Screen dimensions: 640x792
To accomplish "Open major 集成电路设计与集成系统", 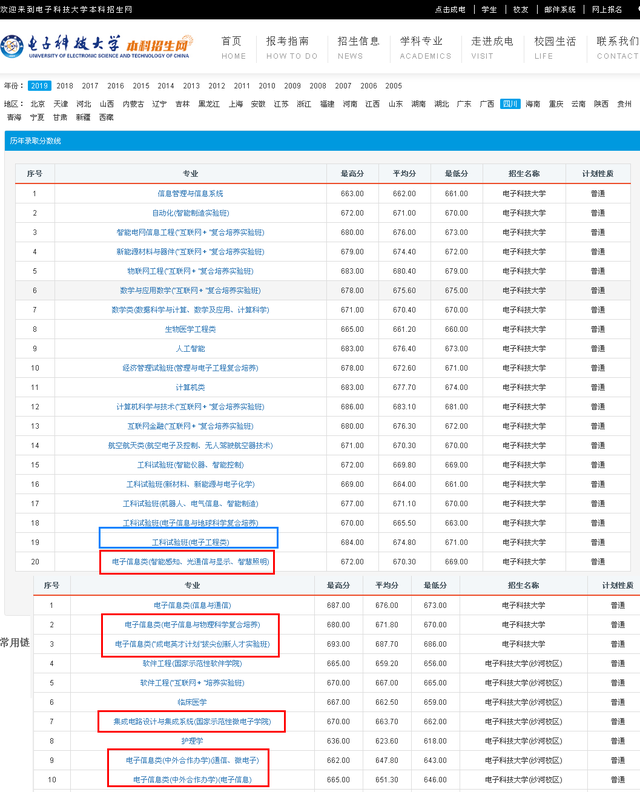I will [192, 722].
